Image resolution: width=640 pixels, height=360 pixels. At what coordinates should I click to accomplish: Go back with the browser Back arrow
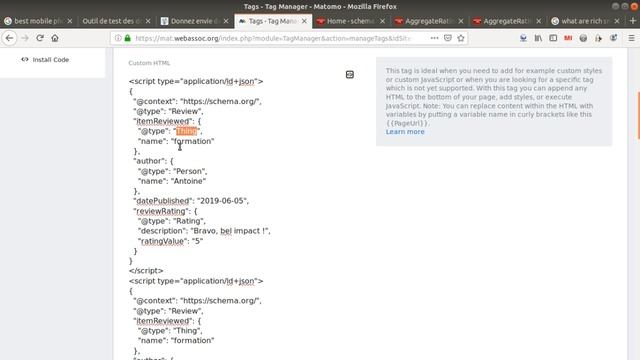9,38
